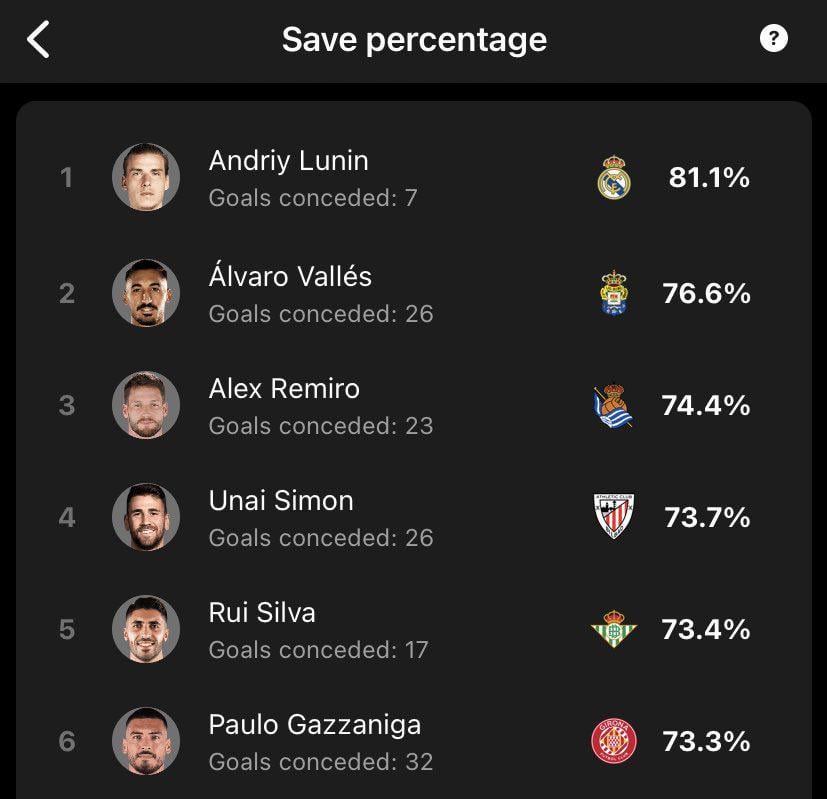
Task: Open Unai Simon's player photo
Action: (x=146, y=517)
